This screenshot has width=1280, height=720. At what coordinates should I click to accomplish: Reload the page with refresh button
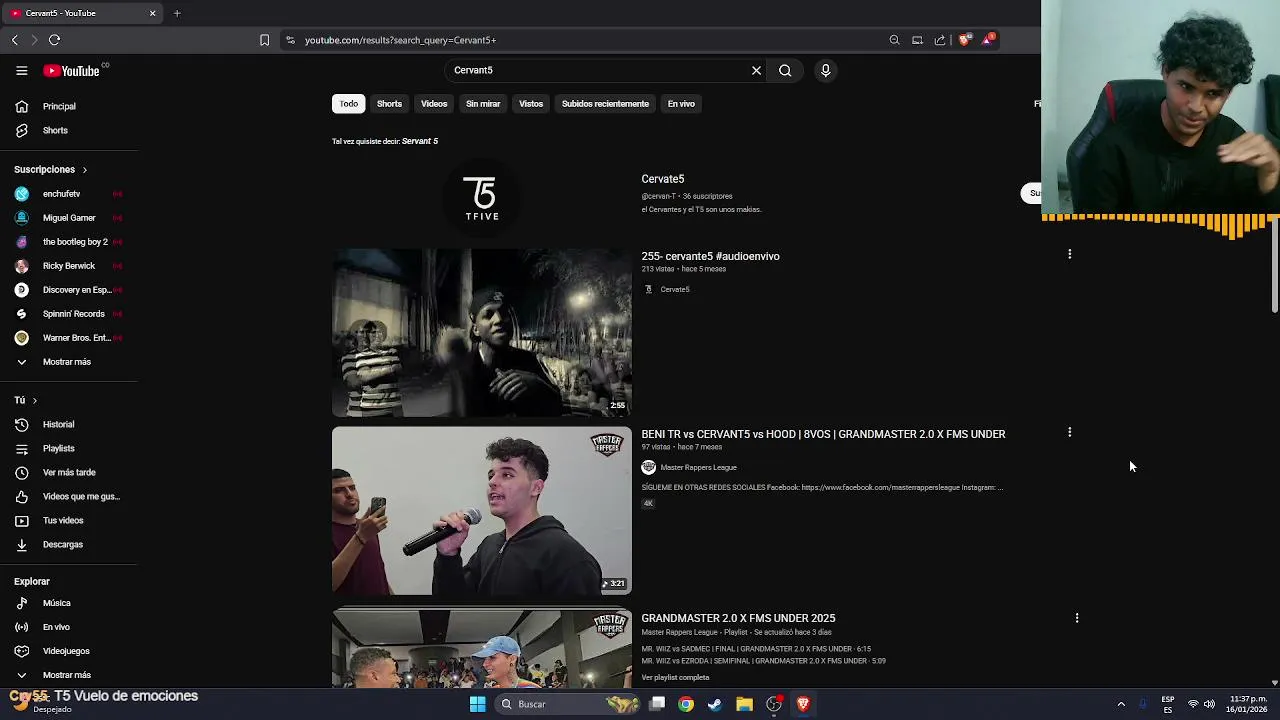click(x=54, y=40)
